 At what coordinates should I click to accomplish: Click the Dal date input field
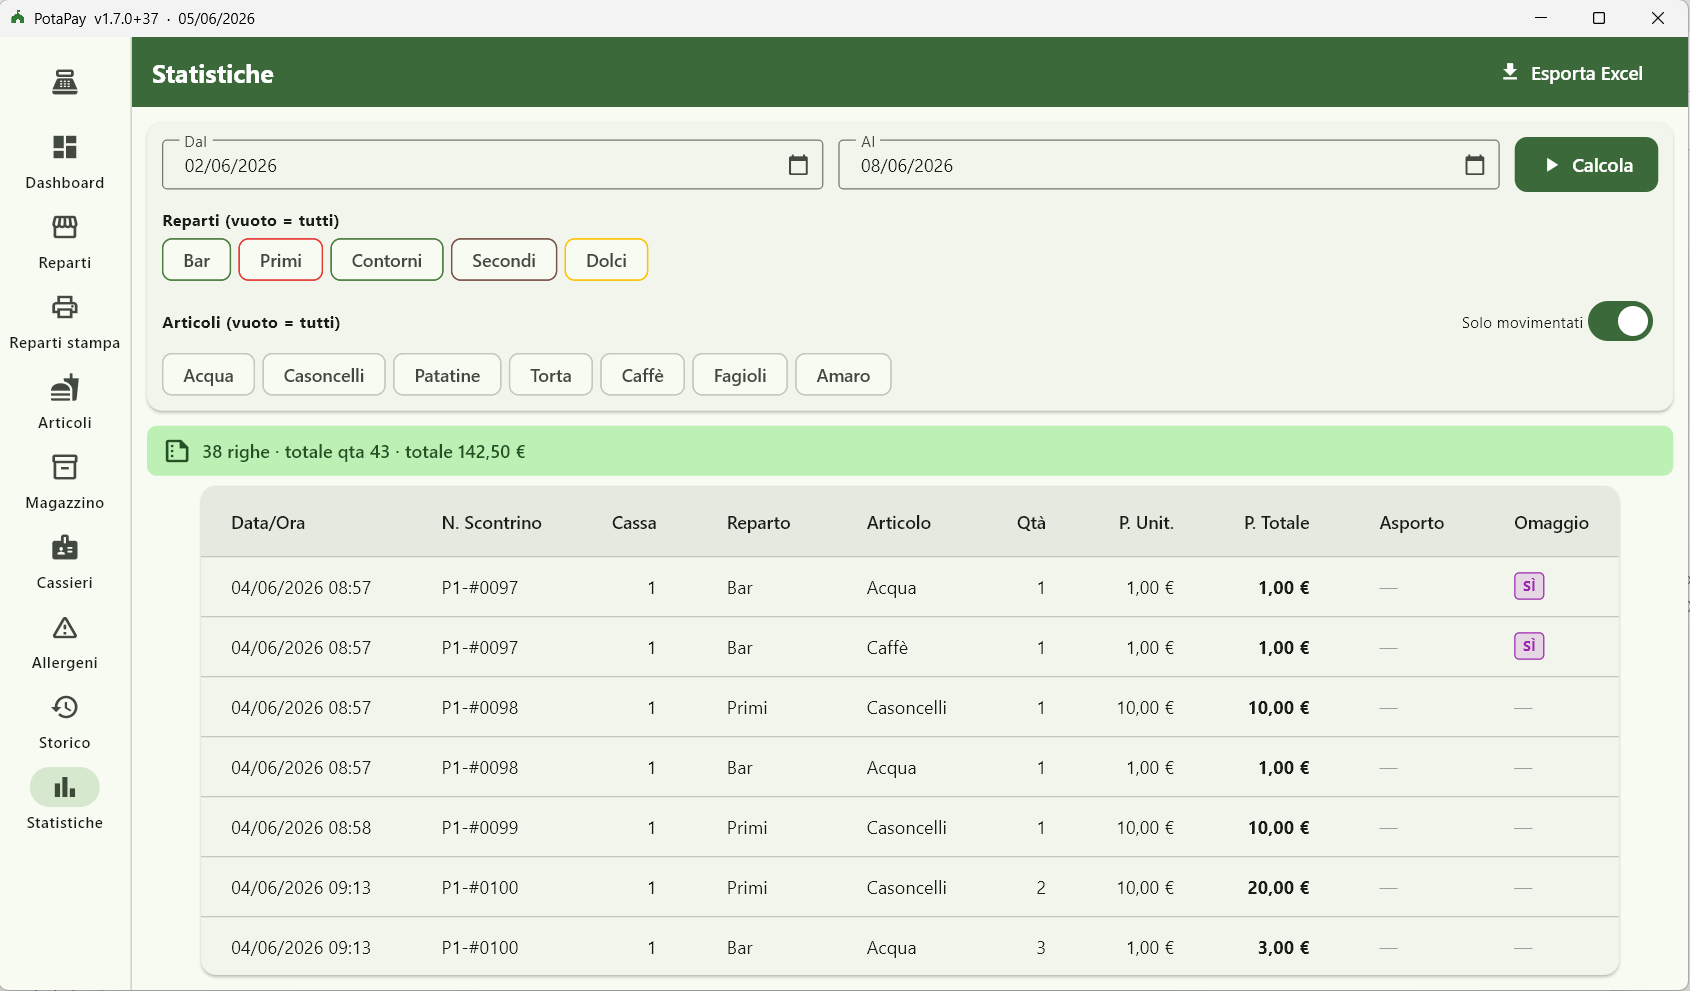(493, 165)
